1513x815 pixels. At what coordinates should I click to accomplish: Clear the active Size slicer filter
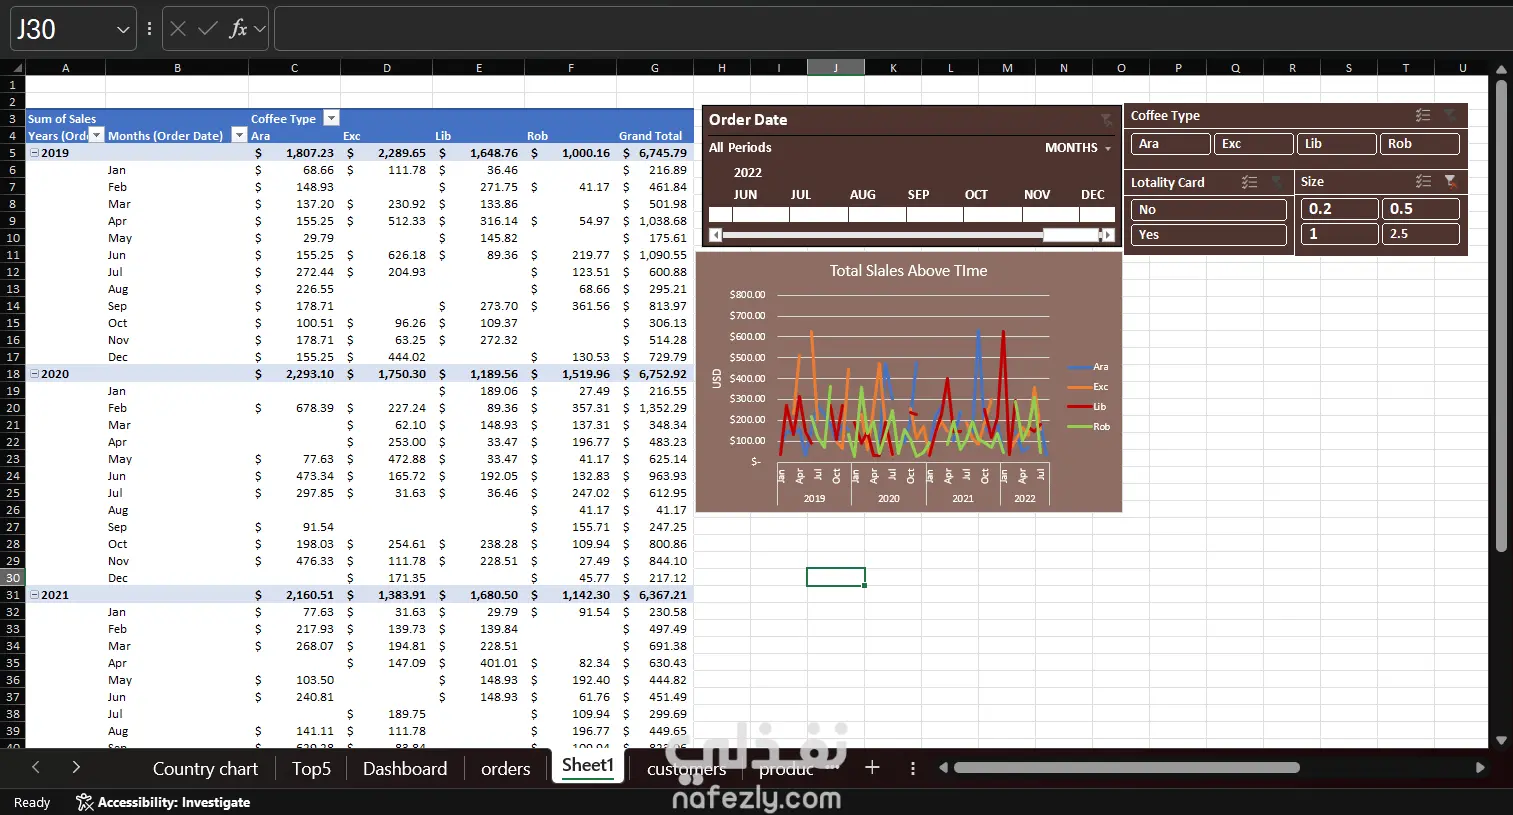tap(1450, 181)
